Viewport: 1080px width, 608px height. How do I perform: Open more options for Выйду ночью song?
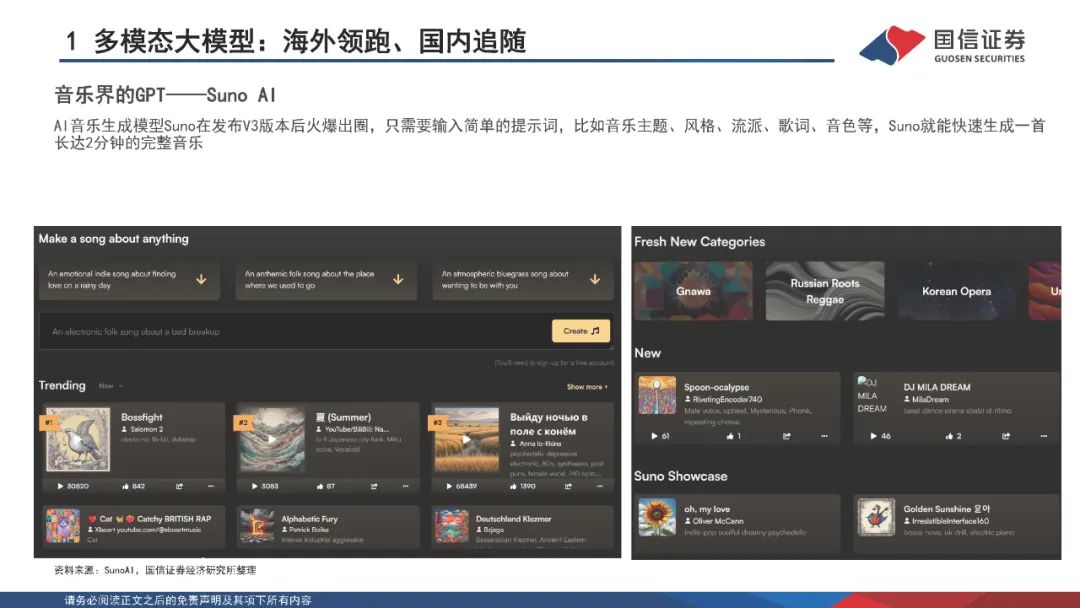[600, 486]
